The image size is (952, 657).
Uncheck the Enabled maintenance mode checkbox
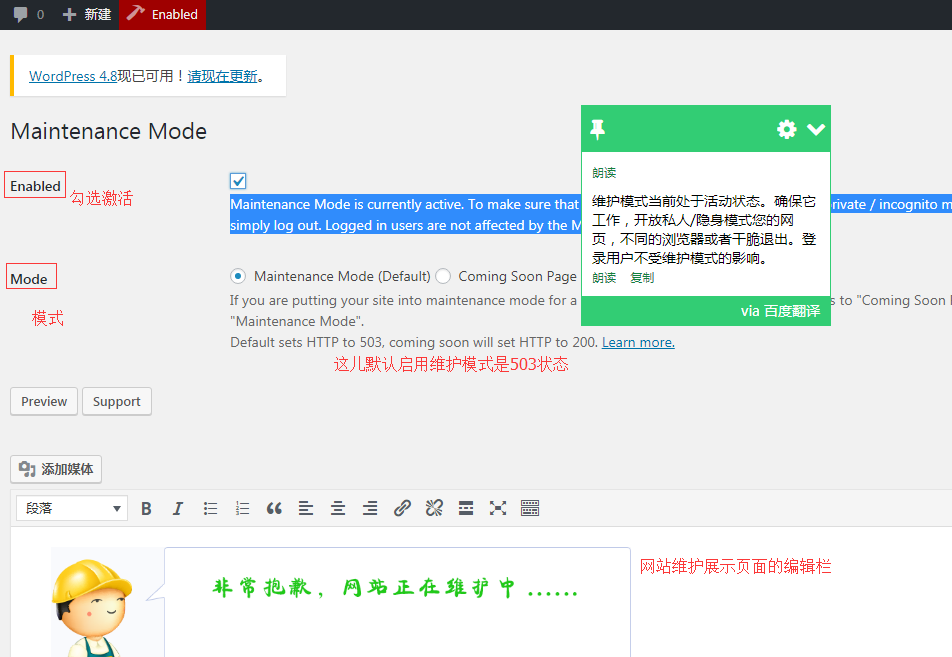pyautogui.click(x=238, y=181)
